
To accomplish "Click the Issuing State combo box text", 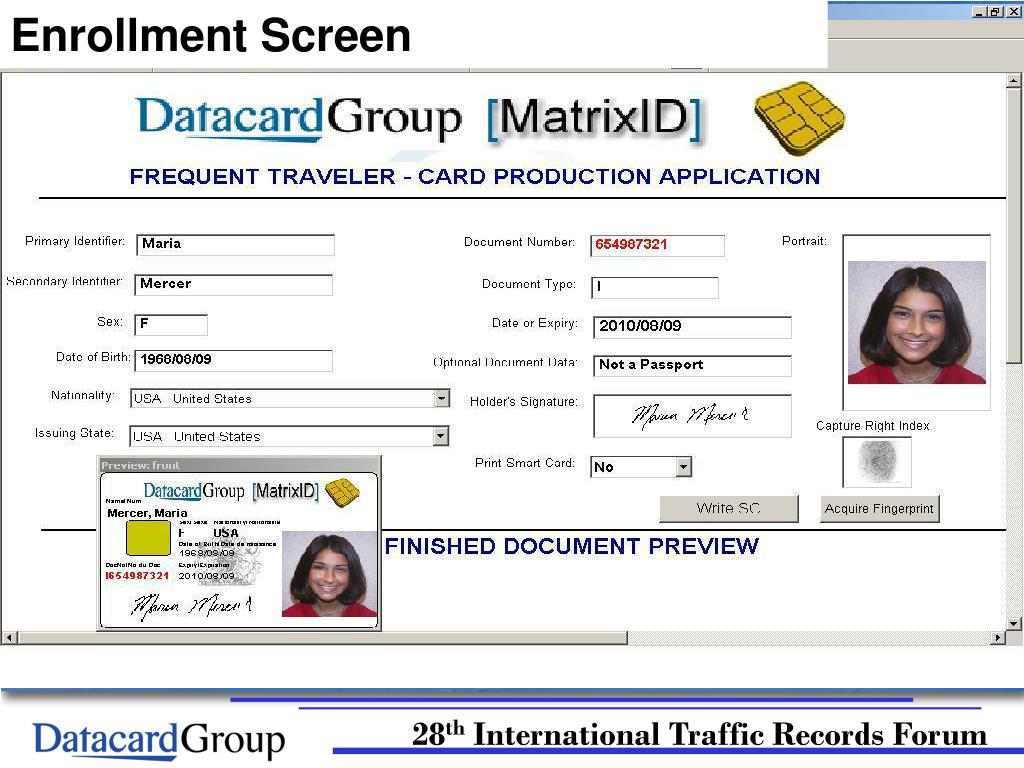I will click(x=196, y=436).
